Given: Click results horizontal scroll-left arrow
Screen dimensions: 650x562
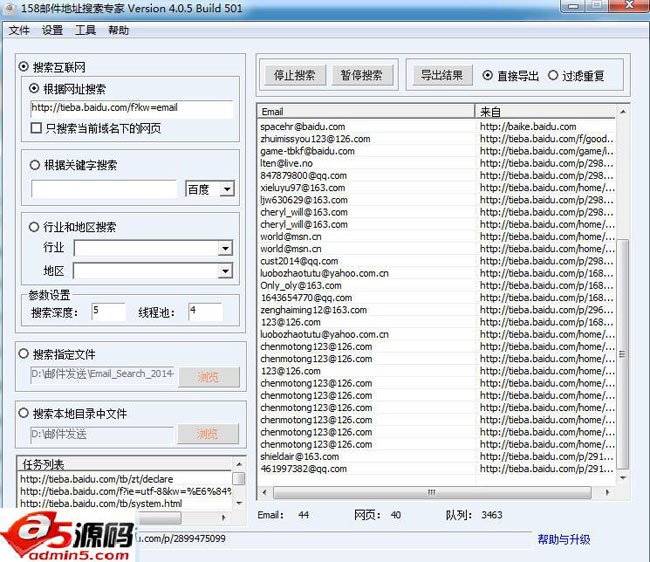Looking at the screenshot, I should point(264,492).
